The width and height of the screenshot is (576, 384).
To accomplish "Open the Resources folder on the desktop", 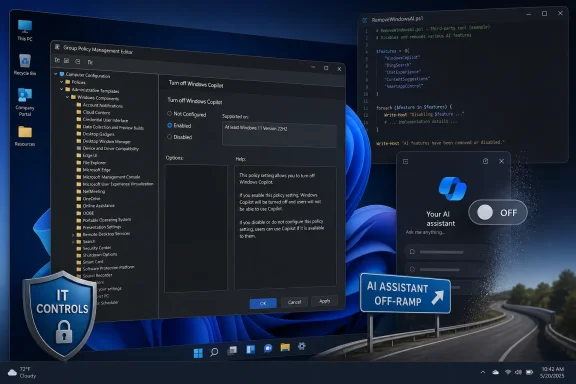I will (x=25, y=136).
